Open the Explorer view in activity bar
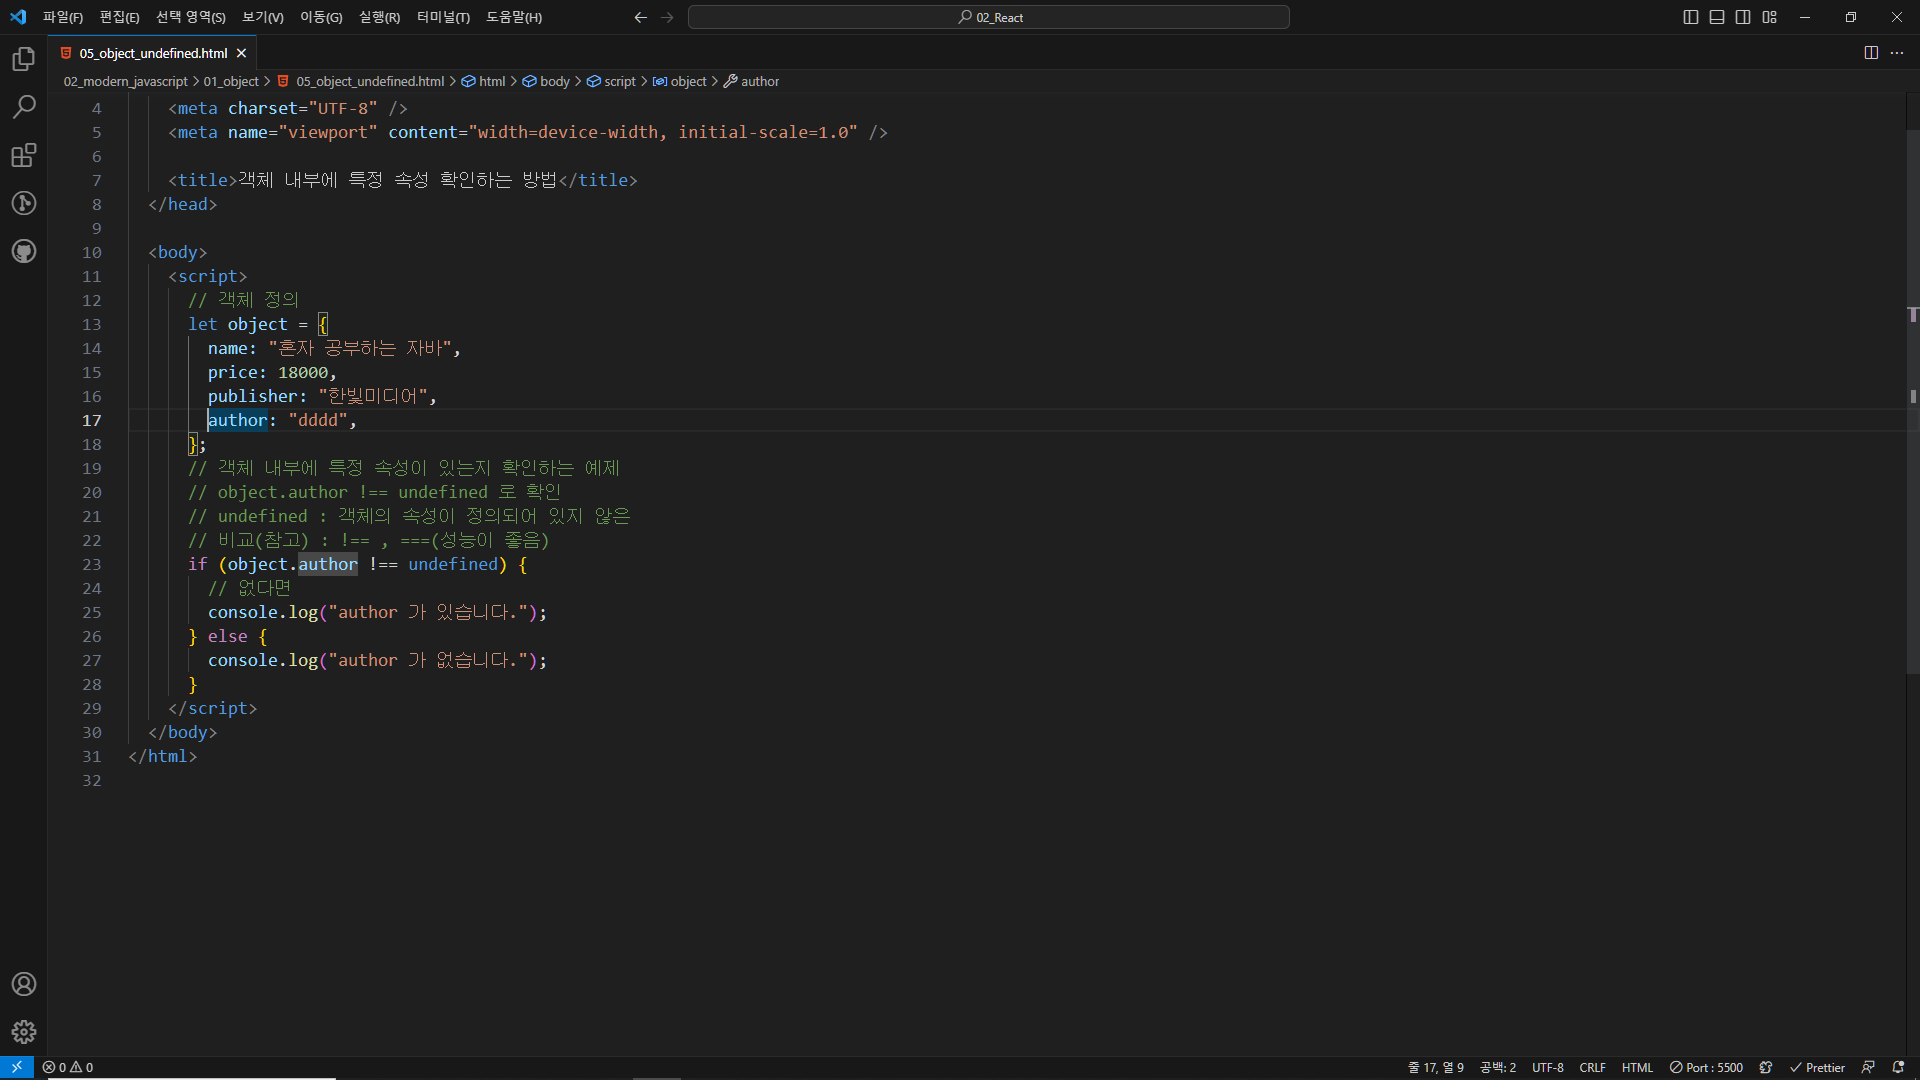The height and width of the screenshot is (1080, 1920). pos(24,59)
